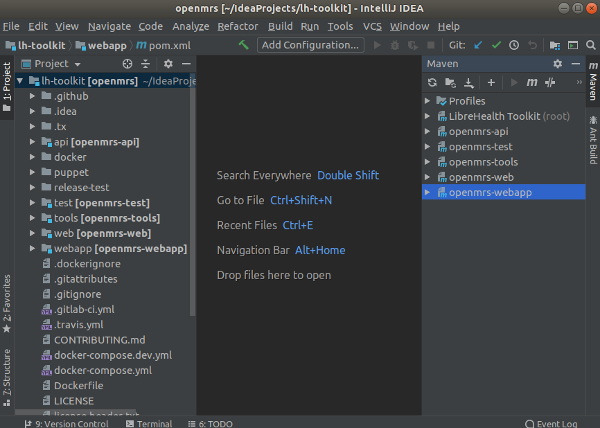Open the 6: TODO tool window
The width and height of the screenshot is (600, 428).
[210, 423]
